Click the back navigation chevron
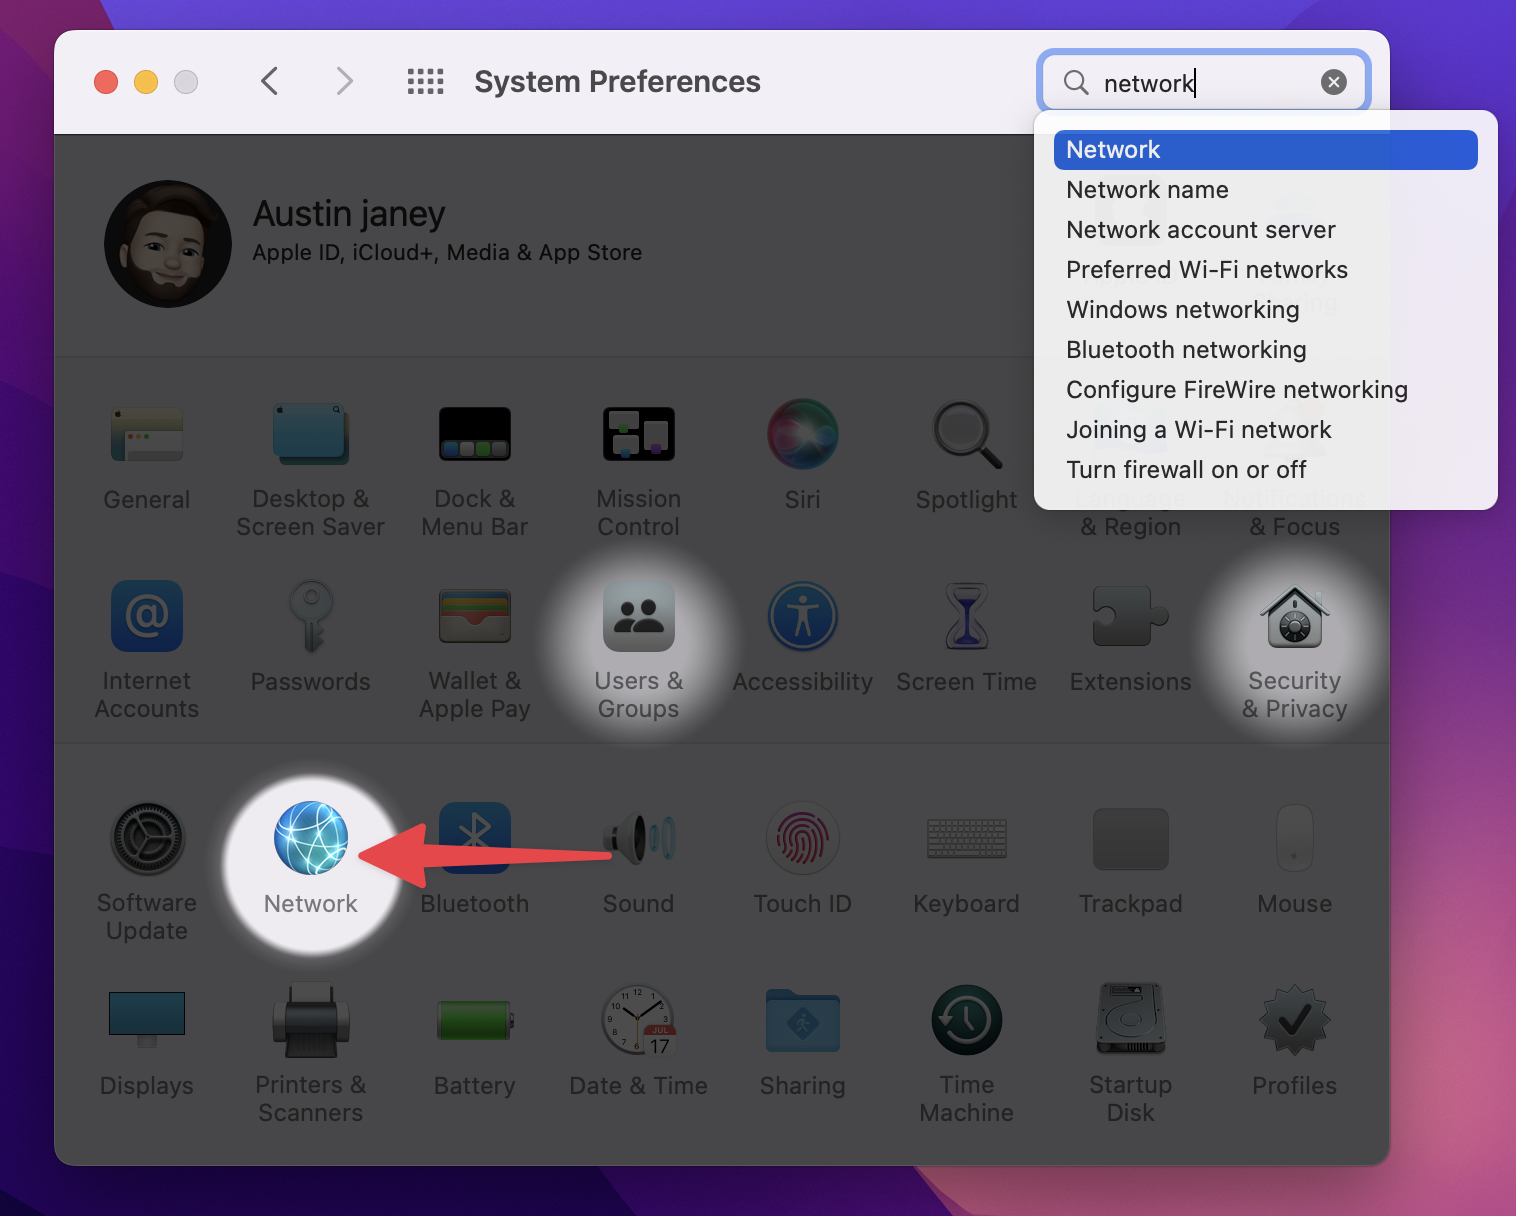Viewport: 1516px width, 1216px height. (269, 81)
